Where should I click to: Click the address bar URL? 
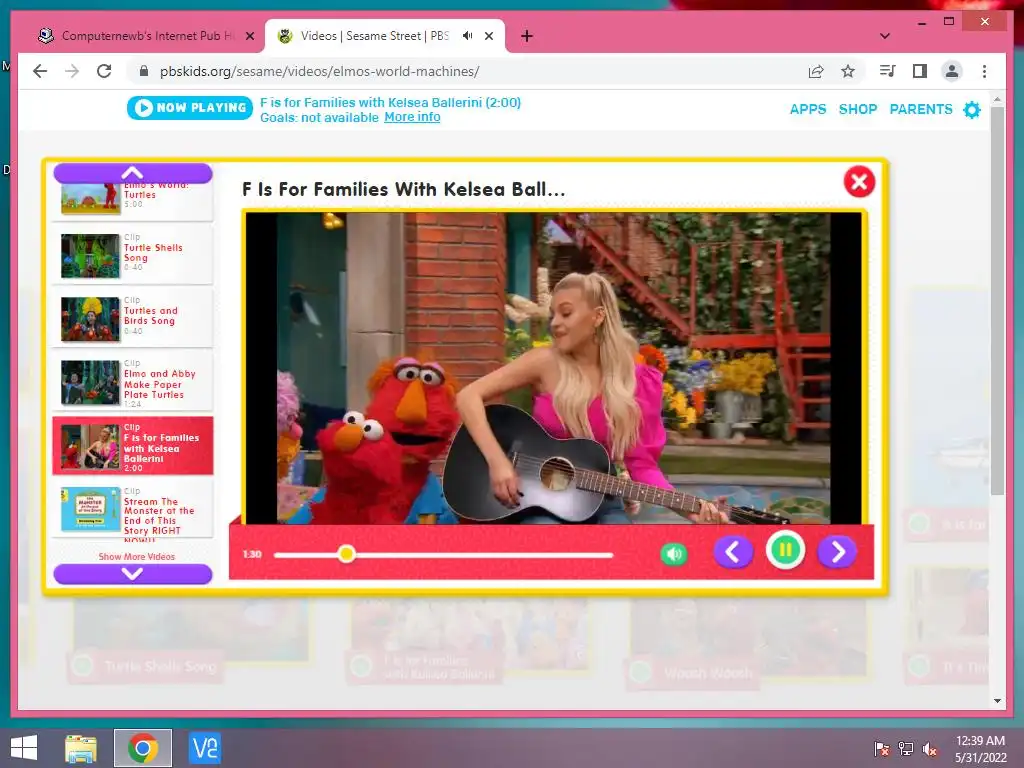tap(319, 71)
